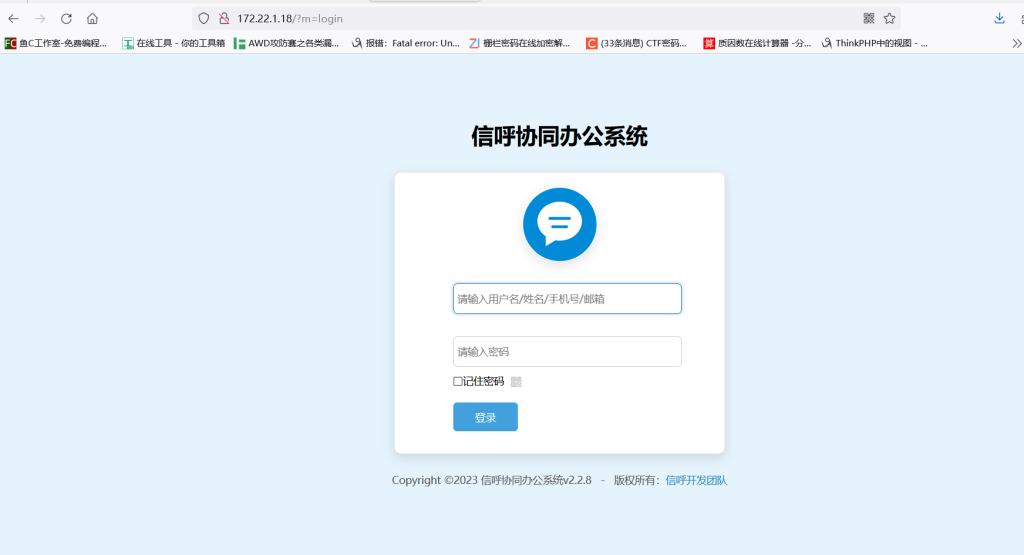Expand hidden bookmarks overflow chevron
Image resolution: width=1024 pixels, height=555 pixels.
click(1016, 43)
